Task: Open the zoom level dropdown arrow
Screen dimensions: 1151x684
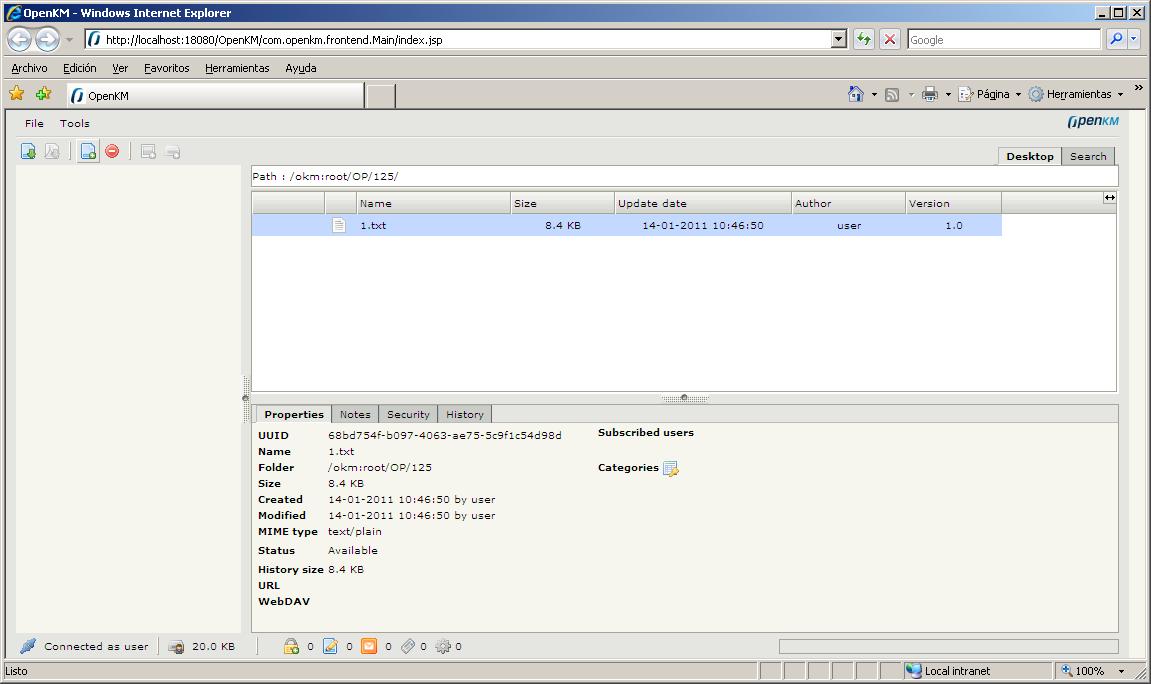Action: coord(1121,671)
